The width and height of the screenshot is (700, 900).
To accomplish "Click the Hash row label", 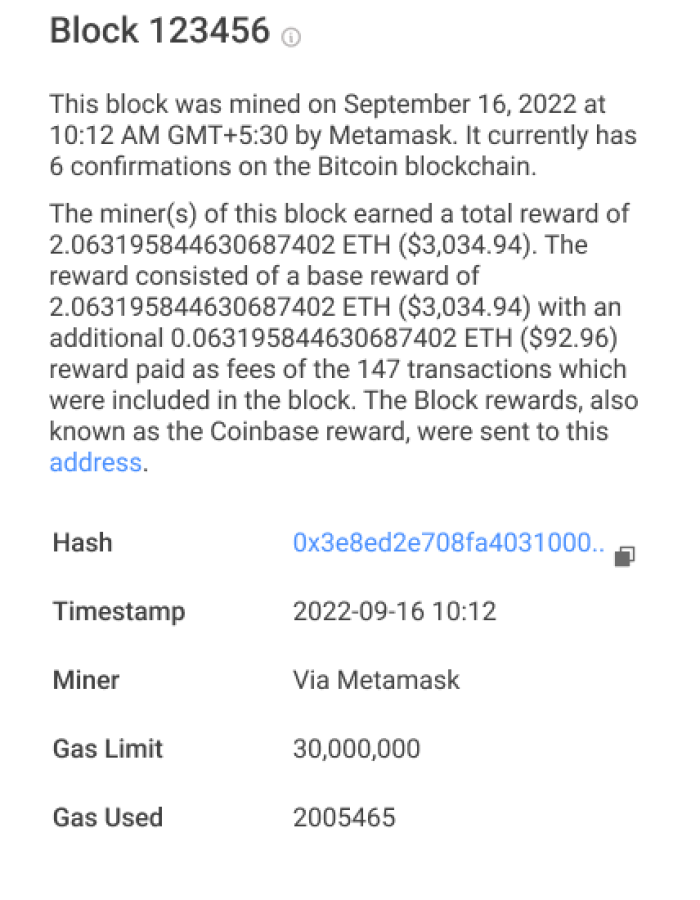I will 82,543.
